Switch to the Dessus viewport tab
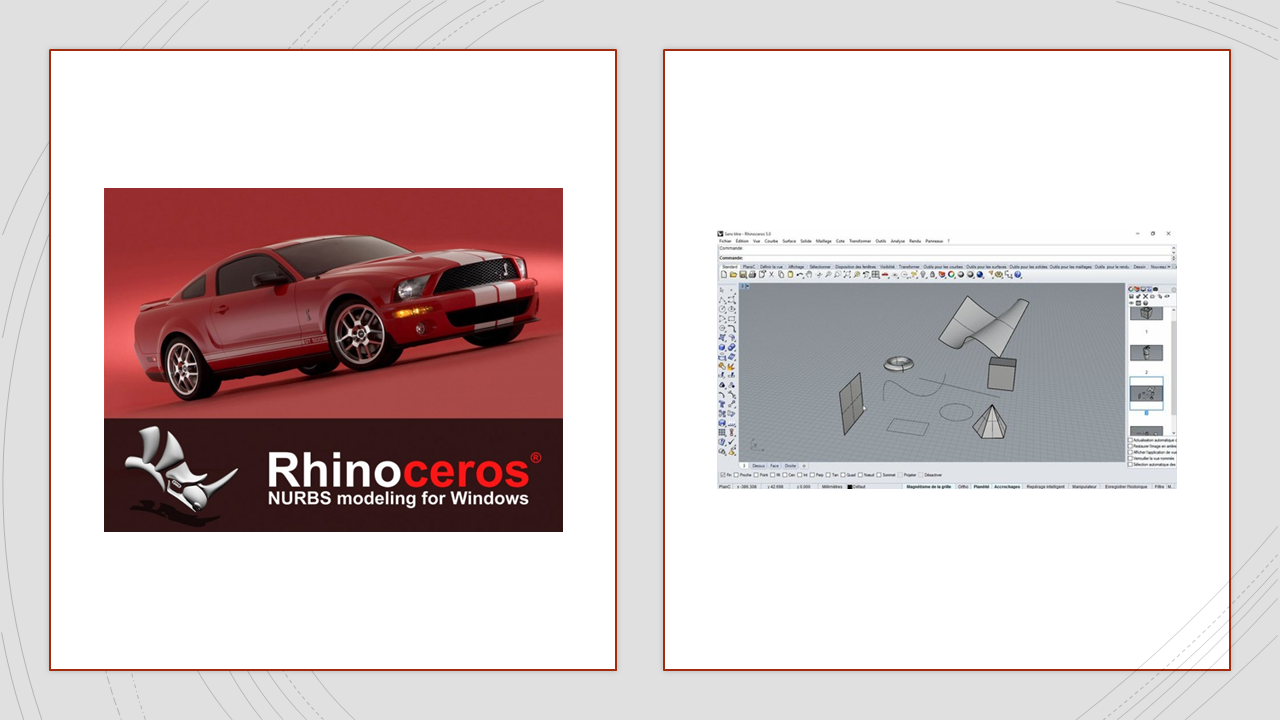The width and height of the screenshot is (1280, 720). tap(758, 466)
